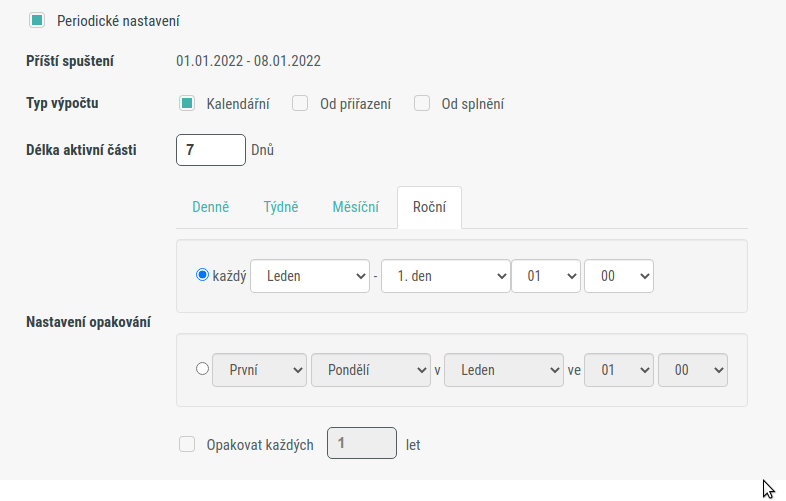The image size is (786, 501).
Task: Open the První ordinal dropdown
Action: (x=259, y=370)
